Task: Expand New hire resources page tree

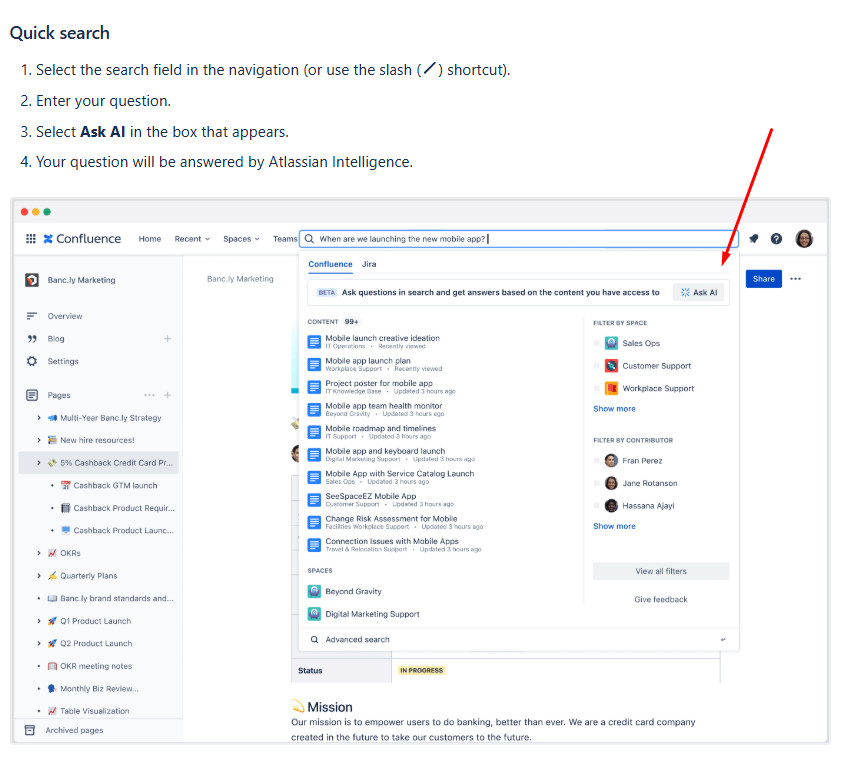Action: click(39, 440)
